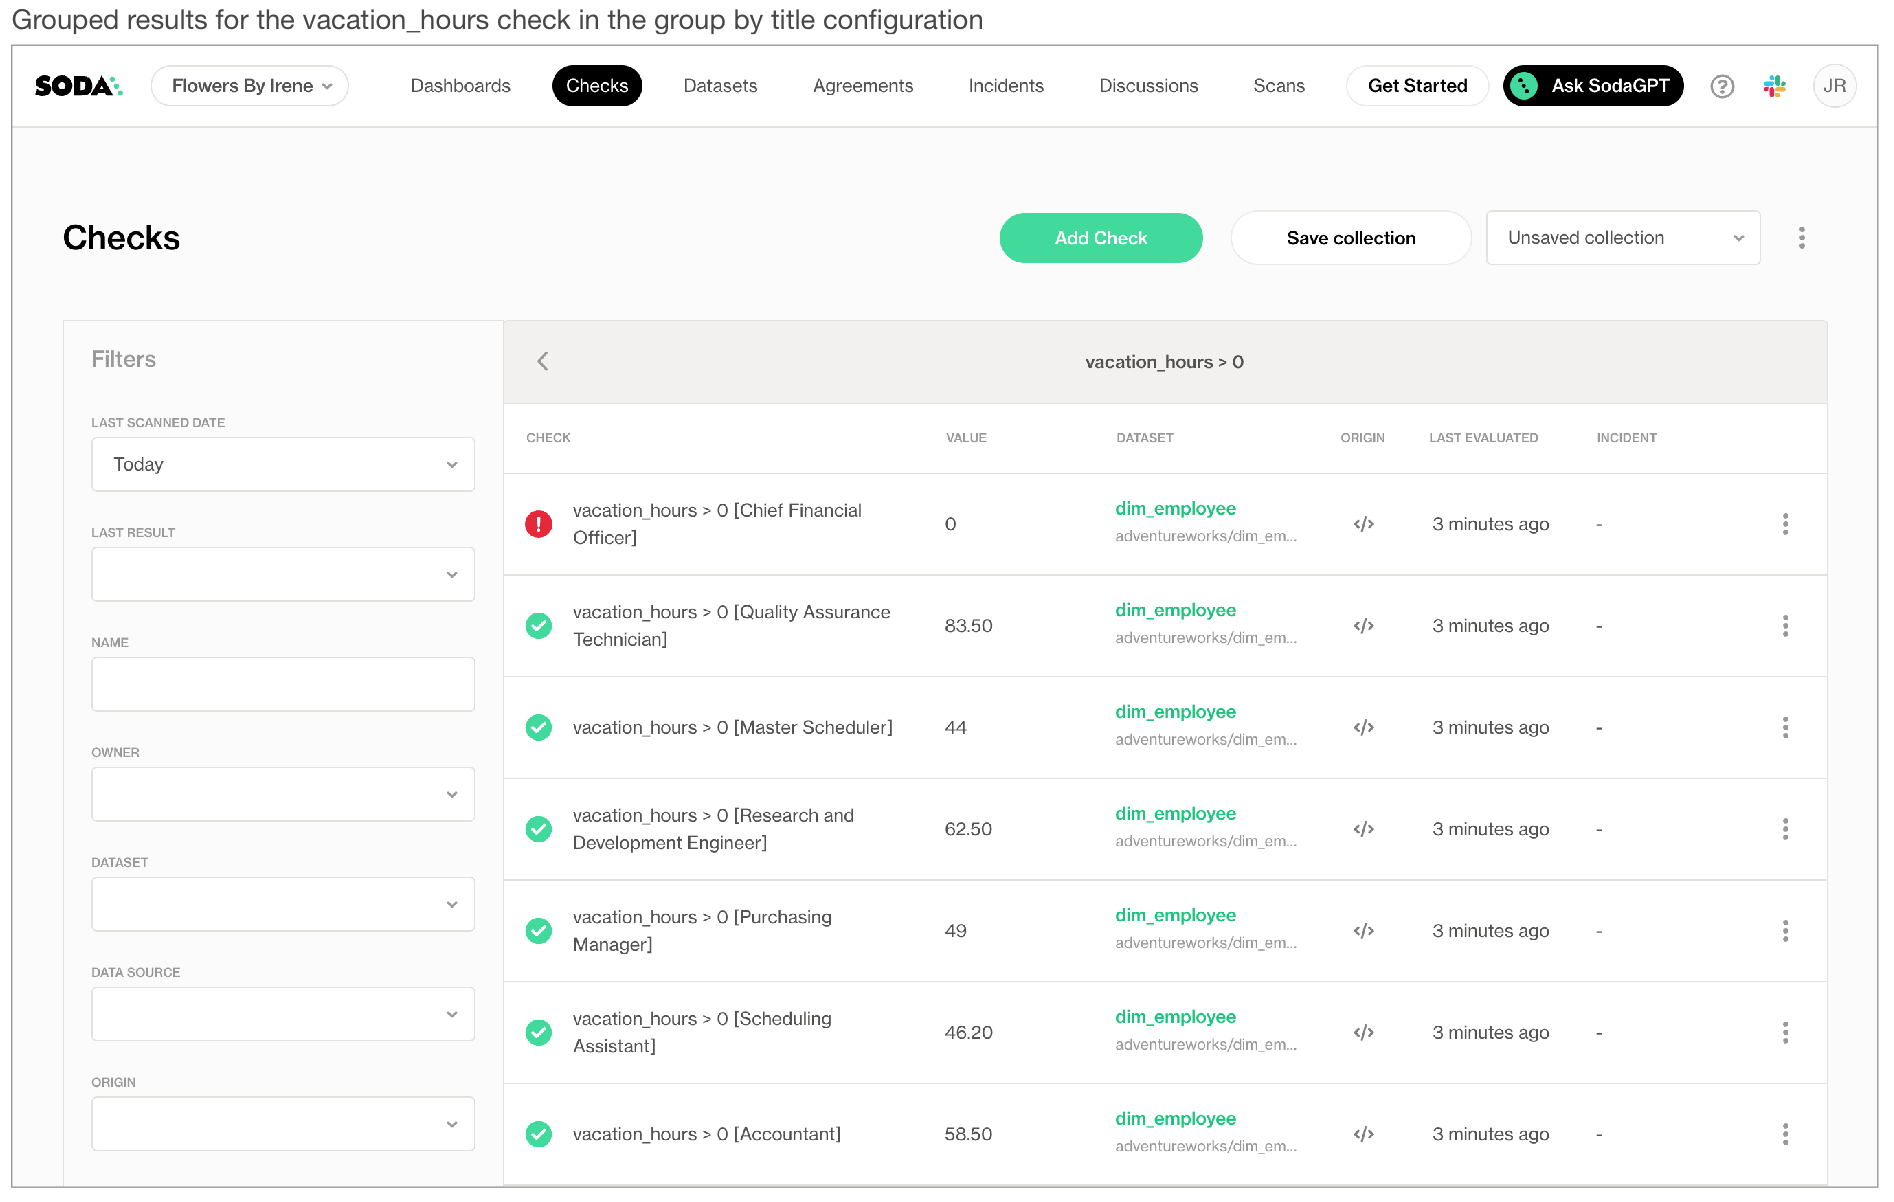Open the Last Result filter dropdown
Viewport: 1894px width, 1202px height.
coord(283,574)
